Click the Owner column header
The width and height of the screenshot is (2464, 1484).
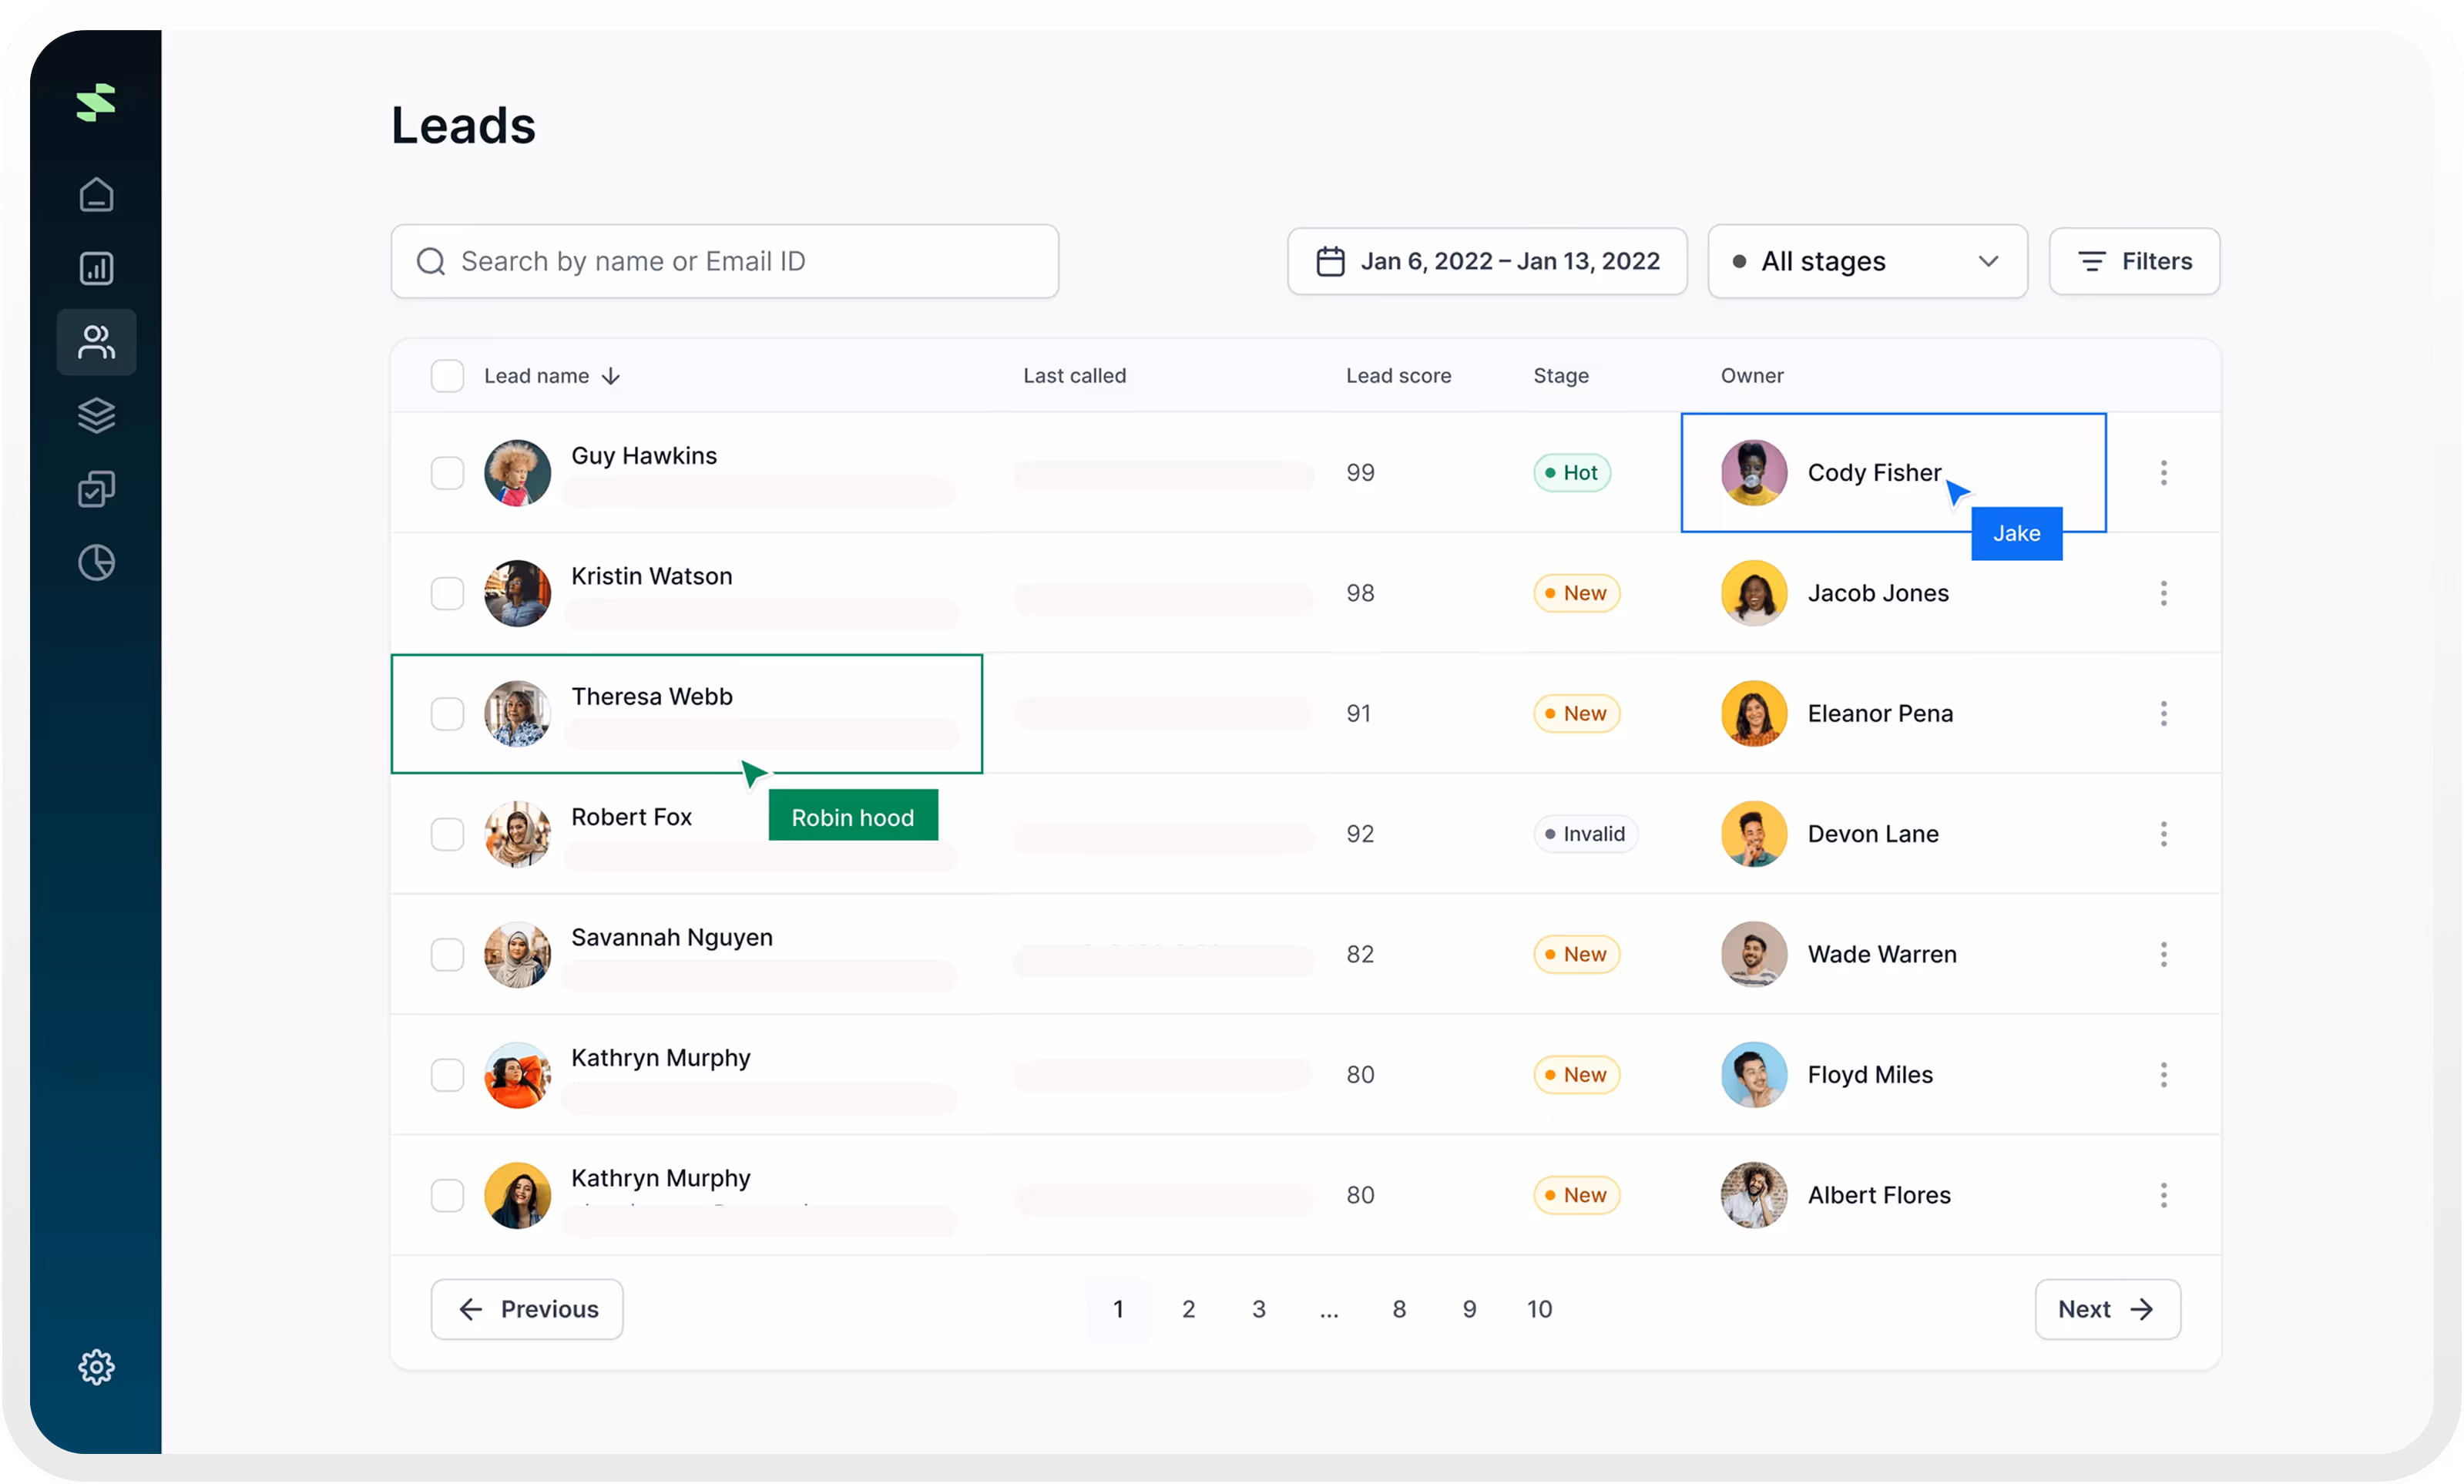(1752, 376)
